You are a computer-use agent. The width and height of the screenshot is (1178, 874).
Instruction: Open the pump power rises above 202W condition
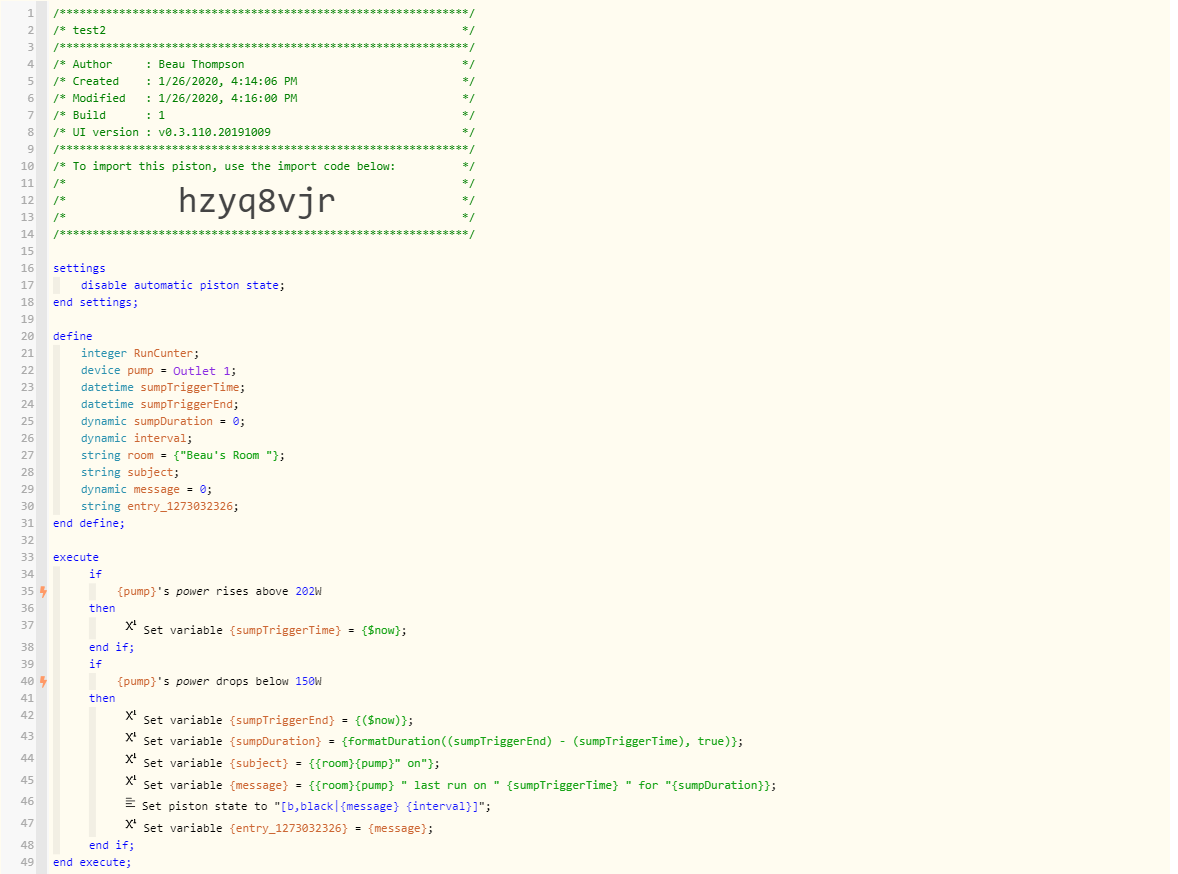pyautogui.click(x=219, y=591)
